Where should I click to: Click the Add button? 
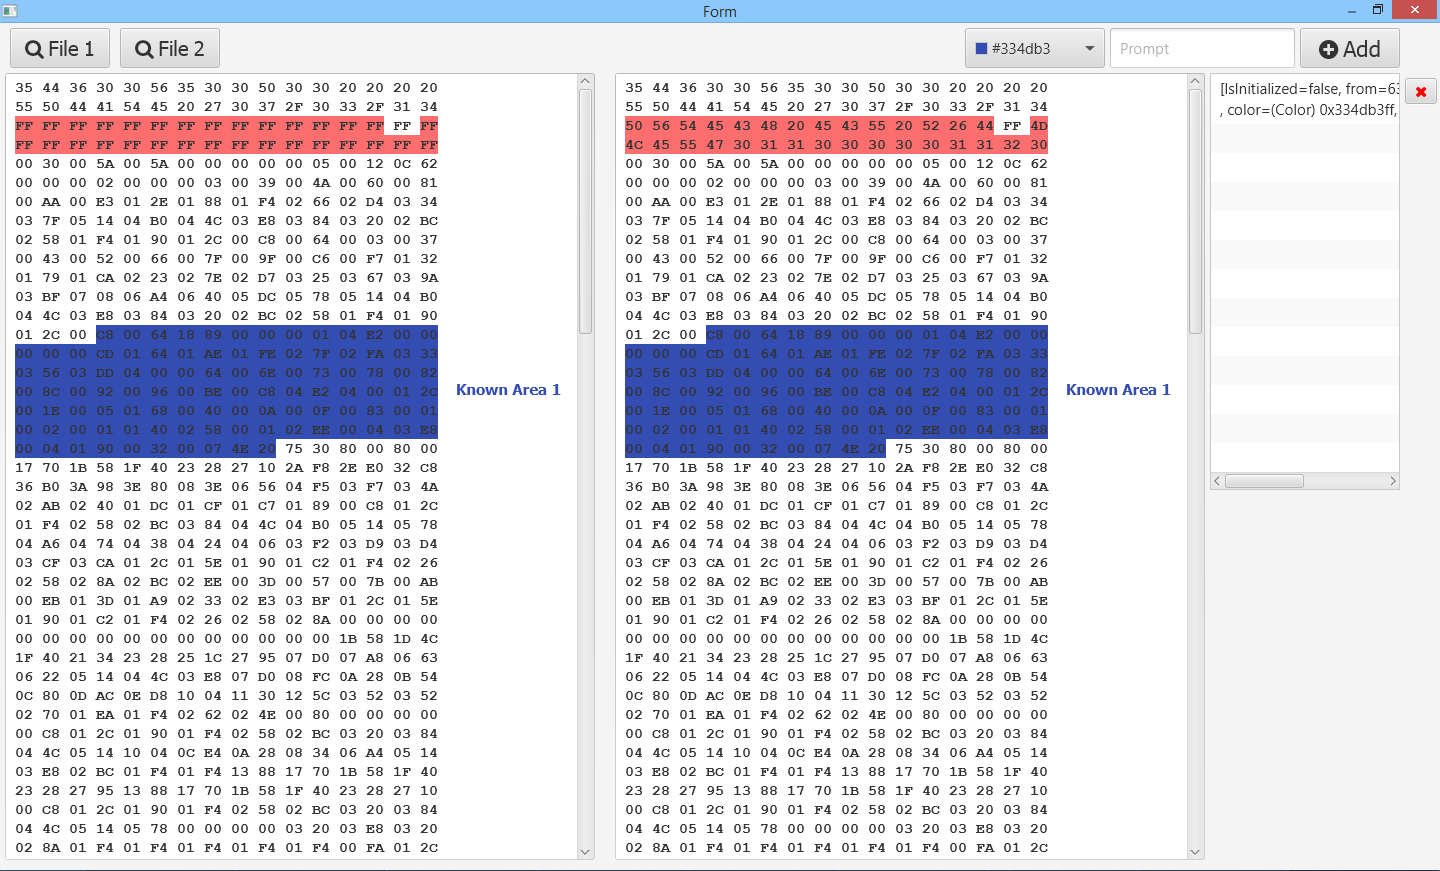point(1349,49)
